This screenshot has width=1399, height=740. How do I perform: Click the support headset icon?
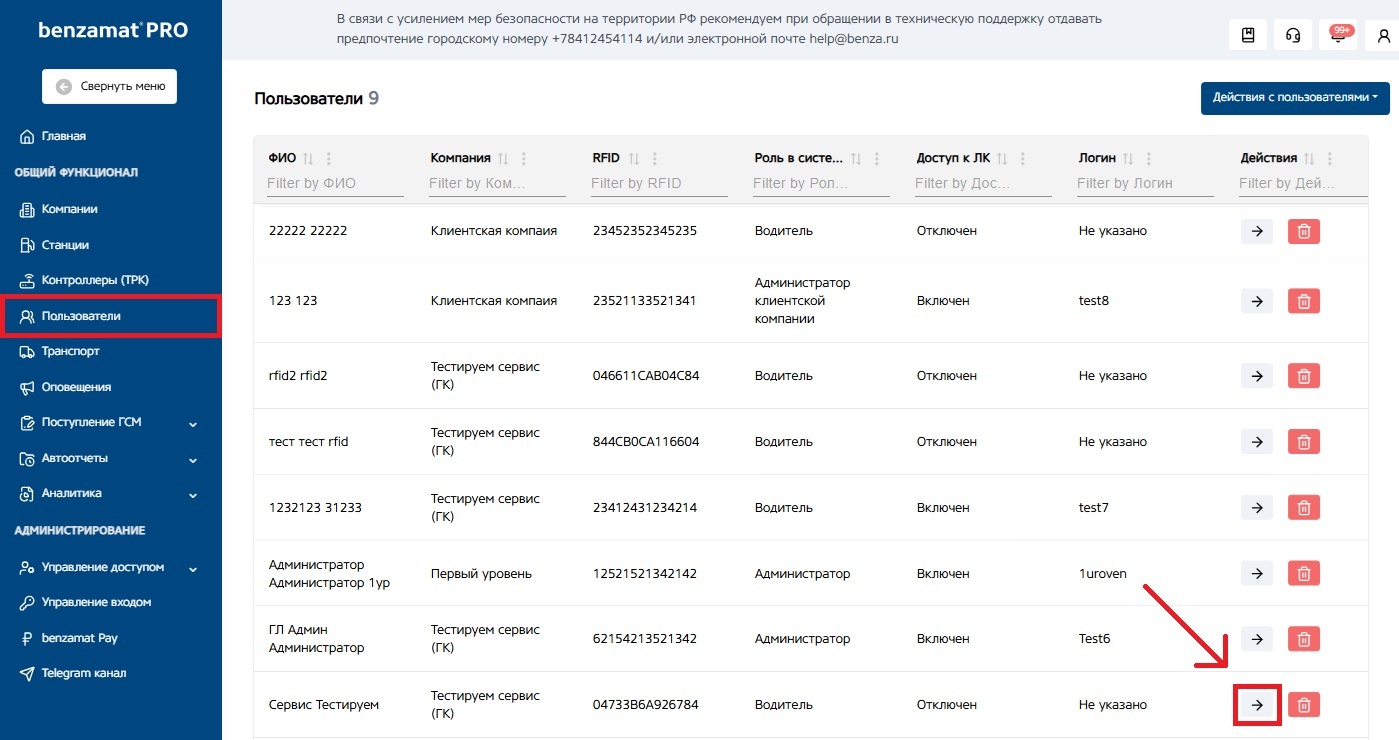coord(1293,35)
